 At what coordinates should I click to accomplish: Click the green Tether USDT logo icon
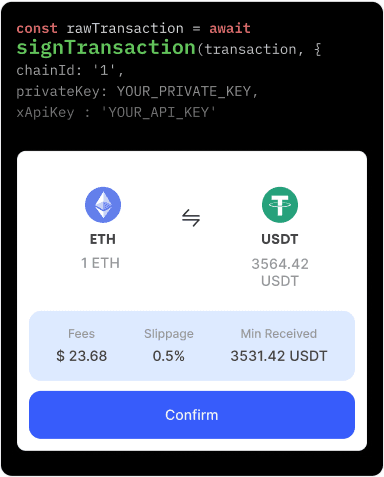pos(280,205)
